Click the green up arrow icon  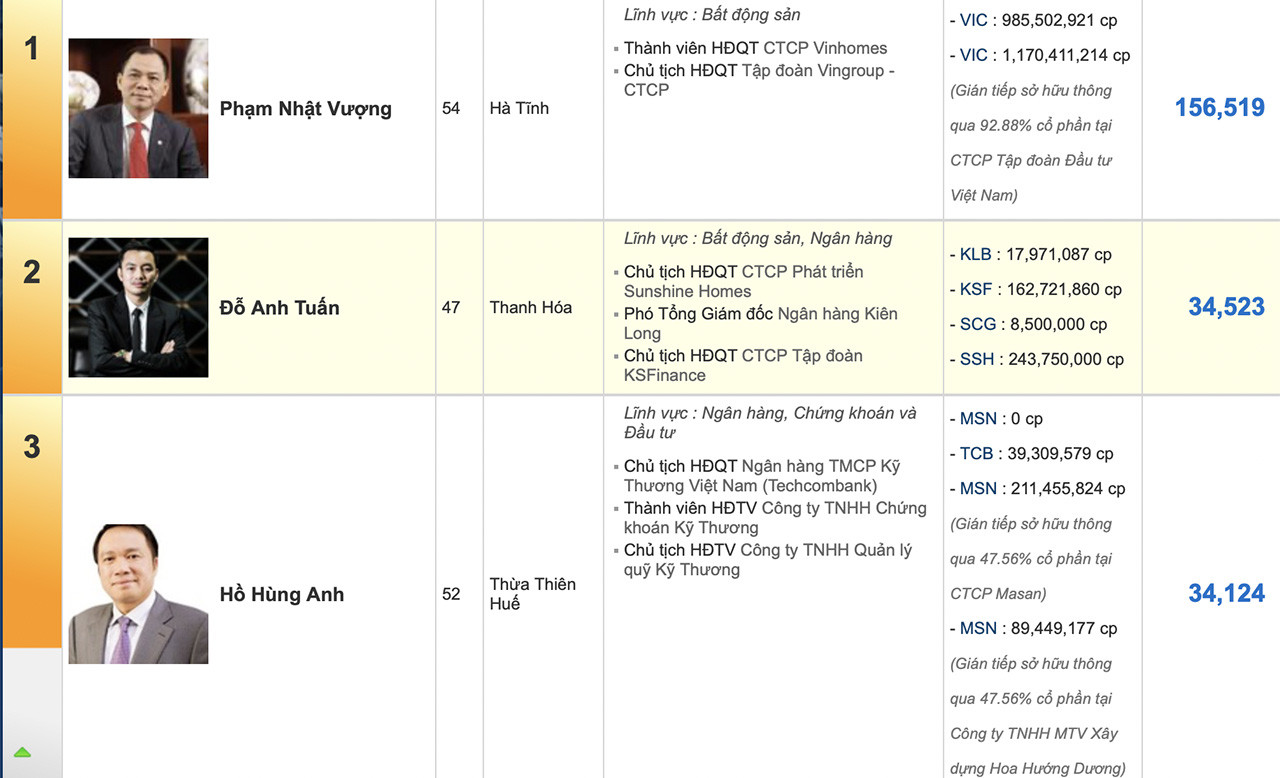pos(22,752)
